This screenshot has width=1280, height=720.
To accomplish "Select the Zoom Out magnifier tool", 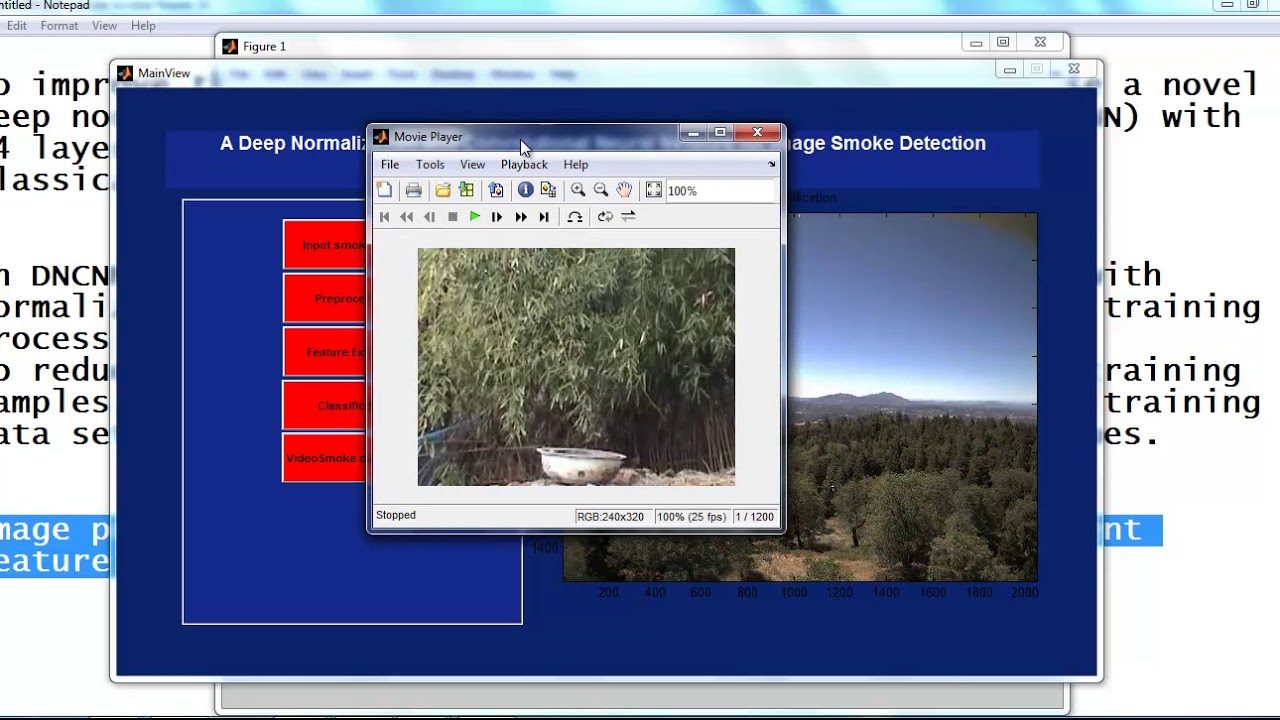I will [x=601, y=190].
